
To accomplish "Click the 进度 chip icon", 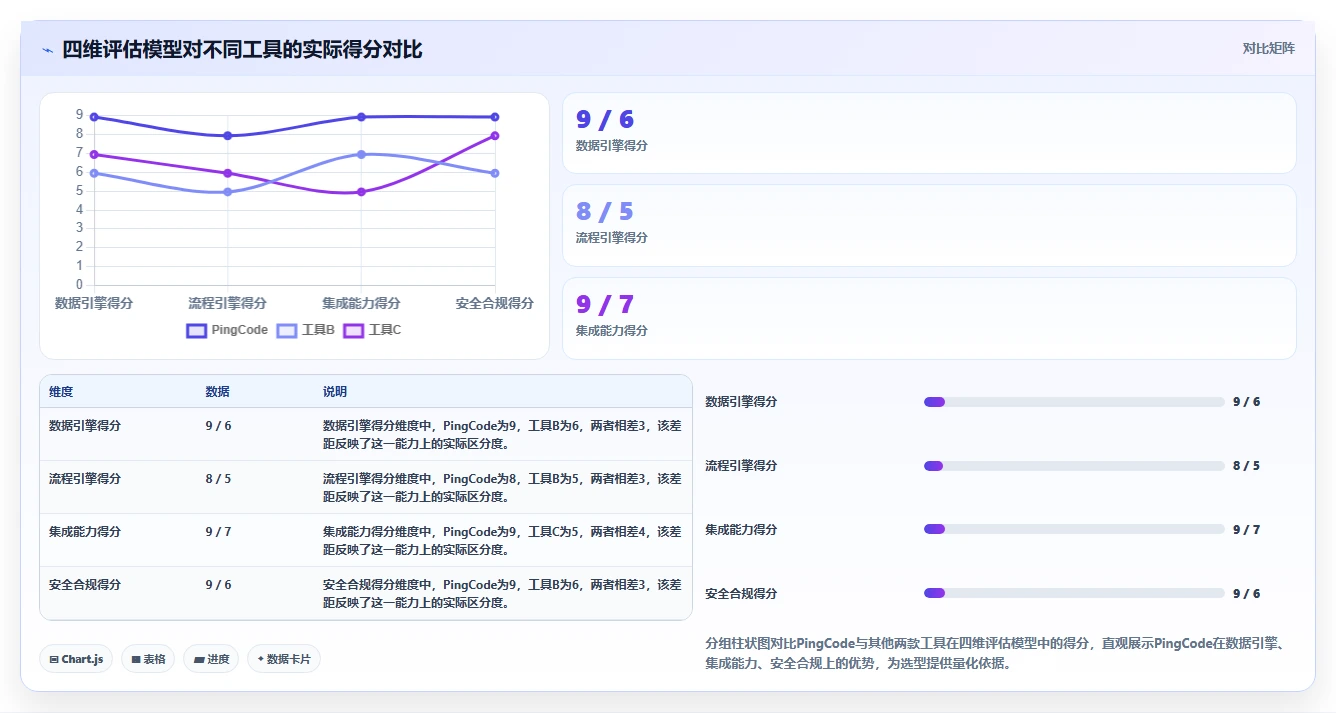I will pos(199,660).
